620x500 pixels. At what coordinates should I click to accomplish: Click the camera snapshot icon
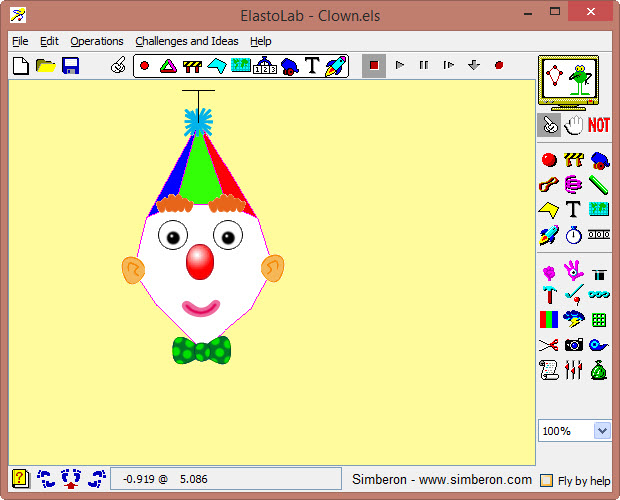pos(573,345)
